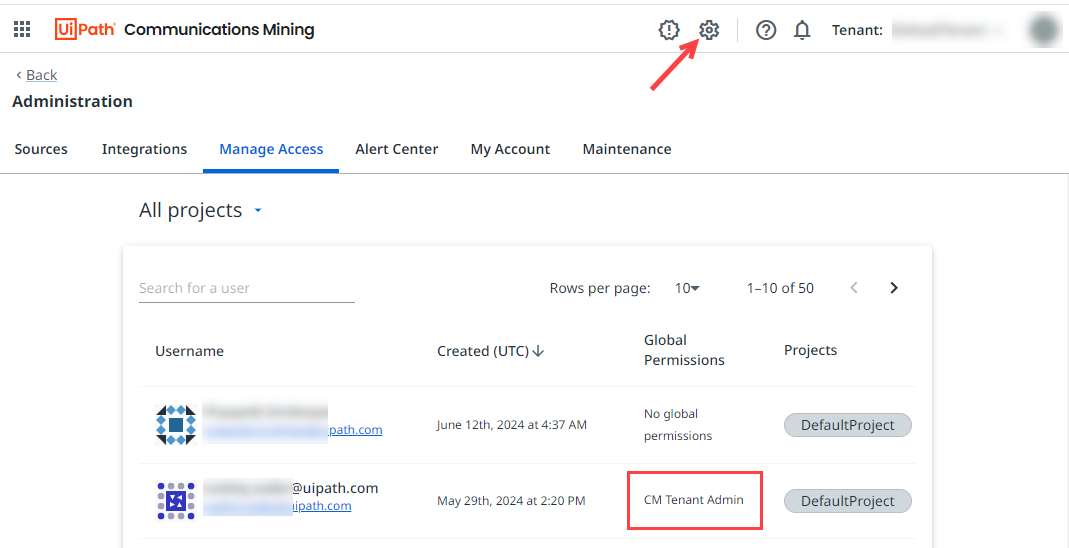Click the user profile avatar
Screen dimensions: 1069x548
pyautogui.click(x=1044, y=30)
